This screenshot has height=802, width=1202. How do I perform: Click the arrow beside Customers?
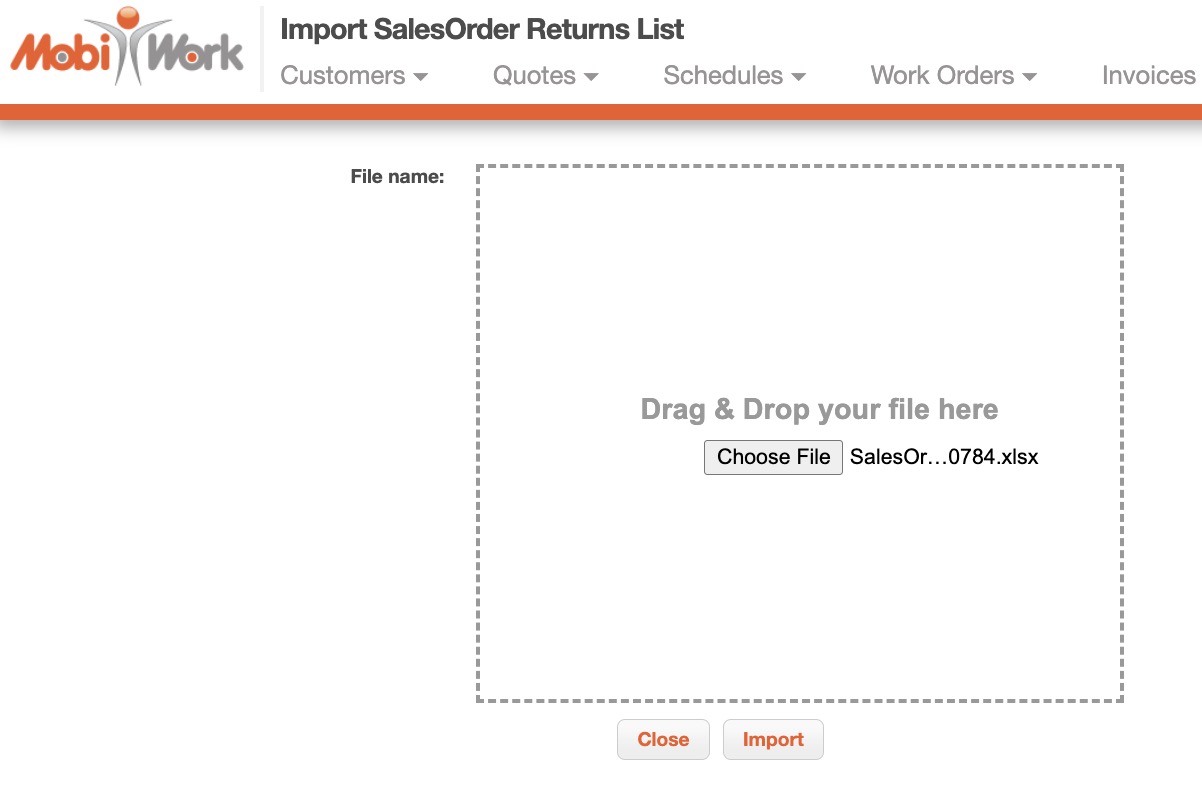pyautogui.click(x=421, y=77)
